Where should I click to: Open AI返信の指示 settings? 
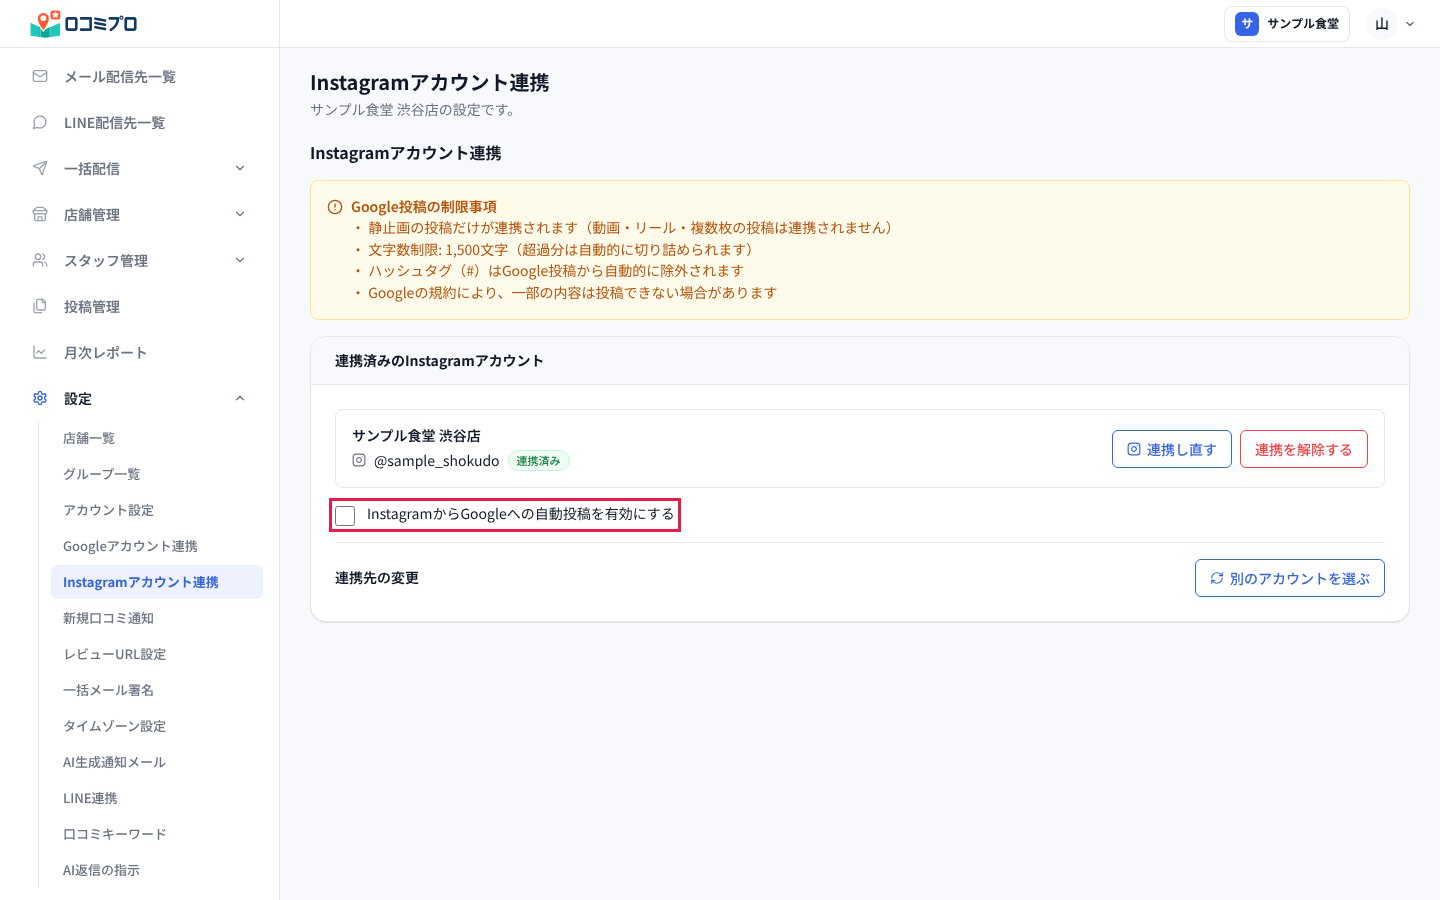pyautogui.click(x=157, y=870)
